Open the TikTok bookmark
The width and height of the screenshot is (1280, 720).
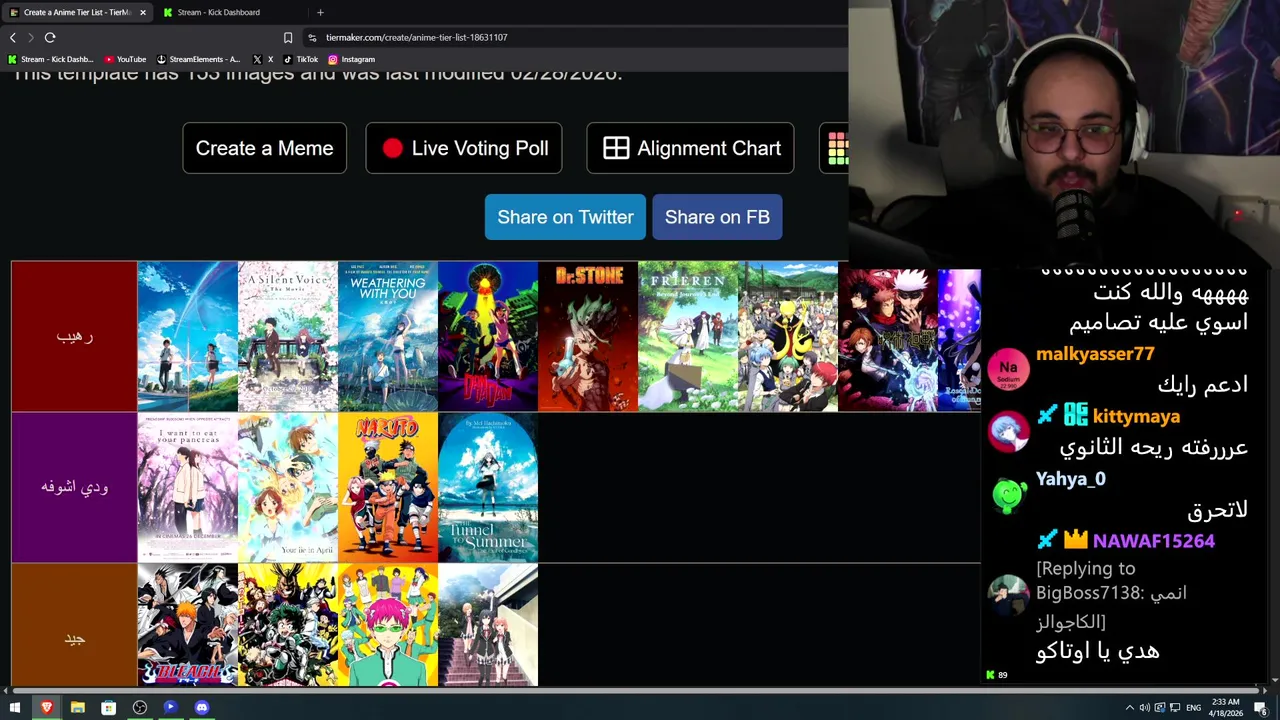point(300,59)
